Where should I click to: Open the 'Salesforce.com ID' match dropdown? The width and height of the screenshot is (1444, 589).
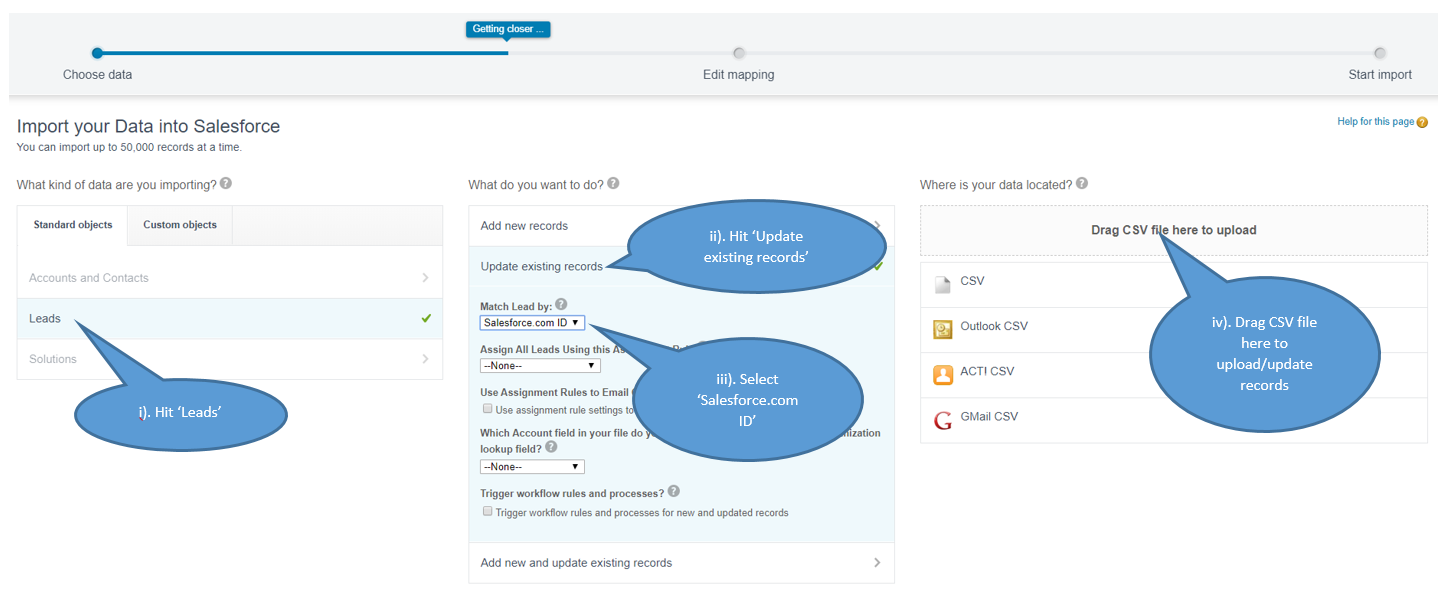532,323
